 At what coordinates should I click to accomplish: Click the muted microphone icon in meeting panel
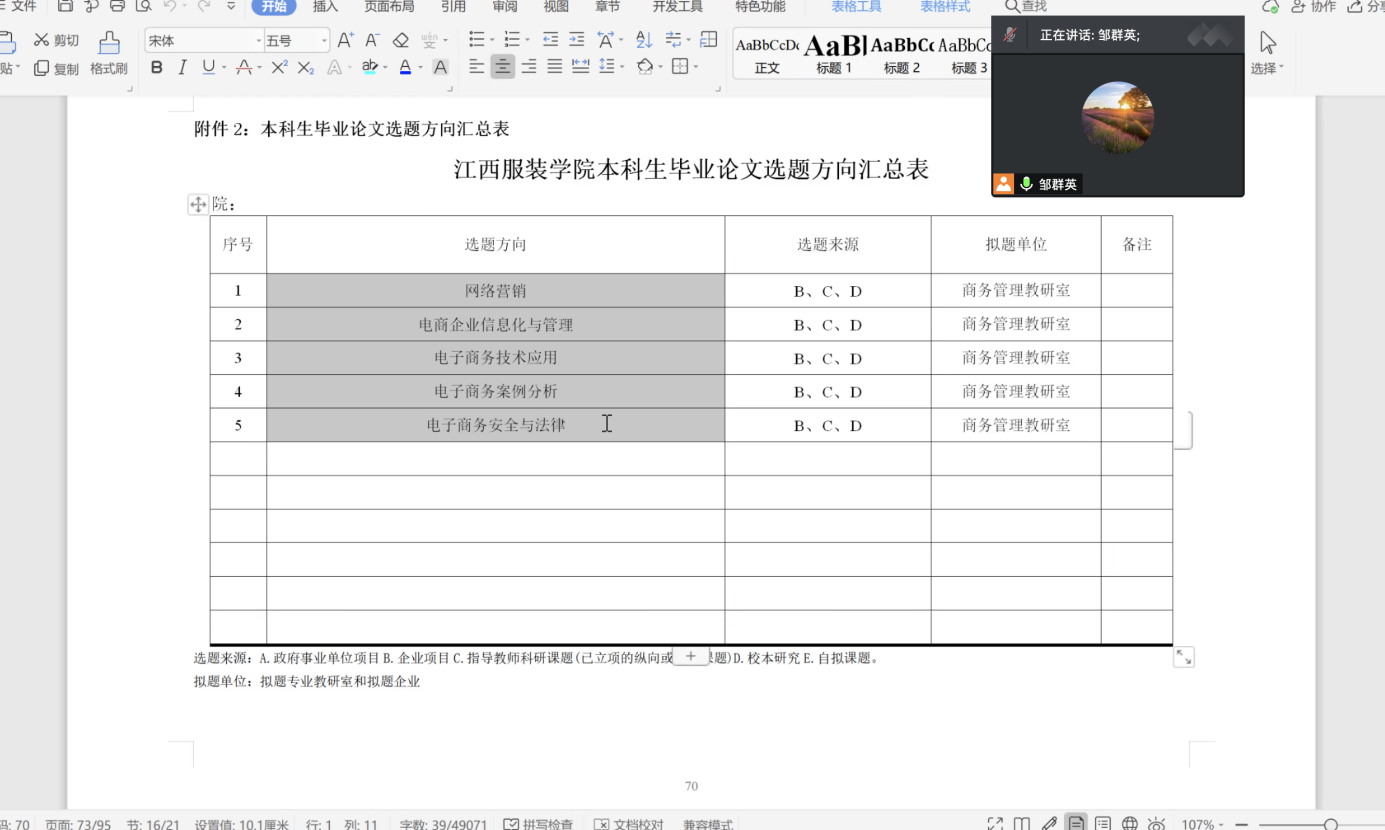(x=1010, y=35)
